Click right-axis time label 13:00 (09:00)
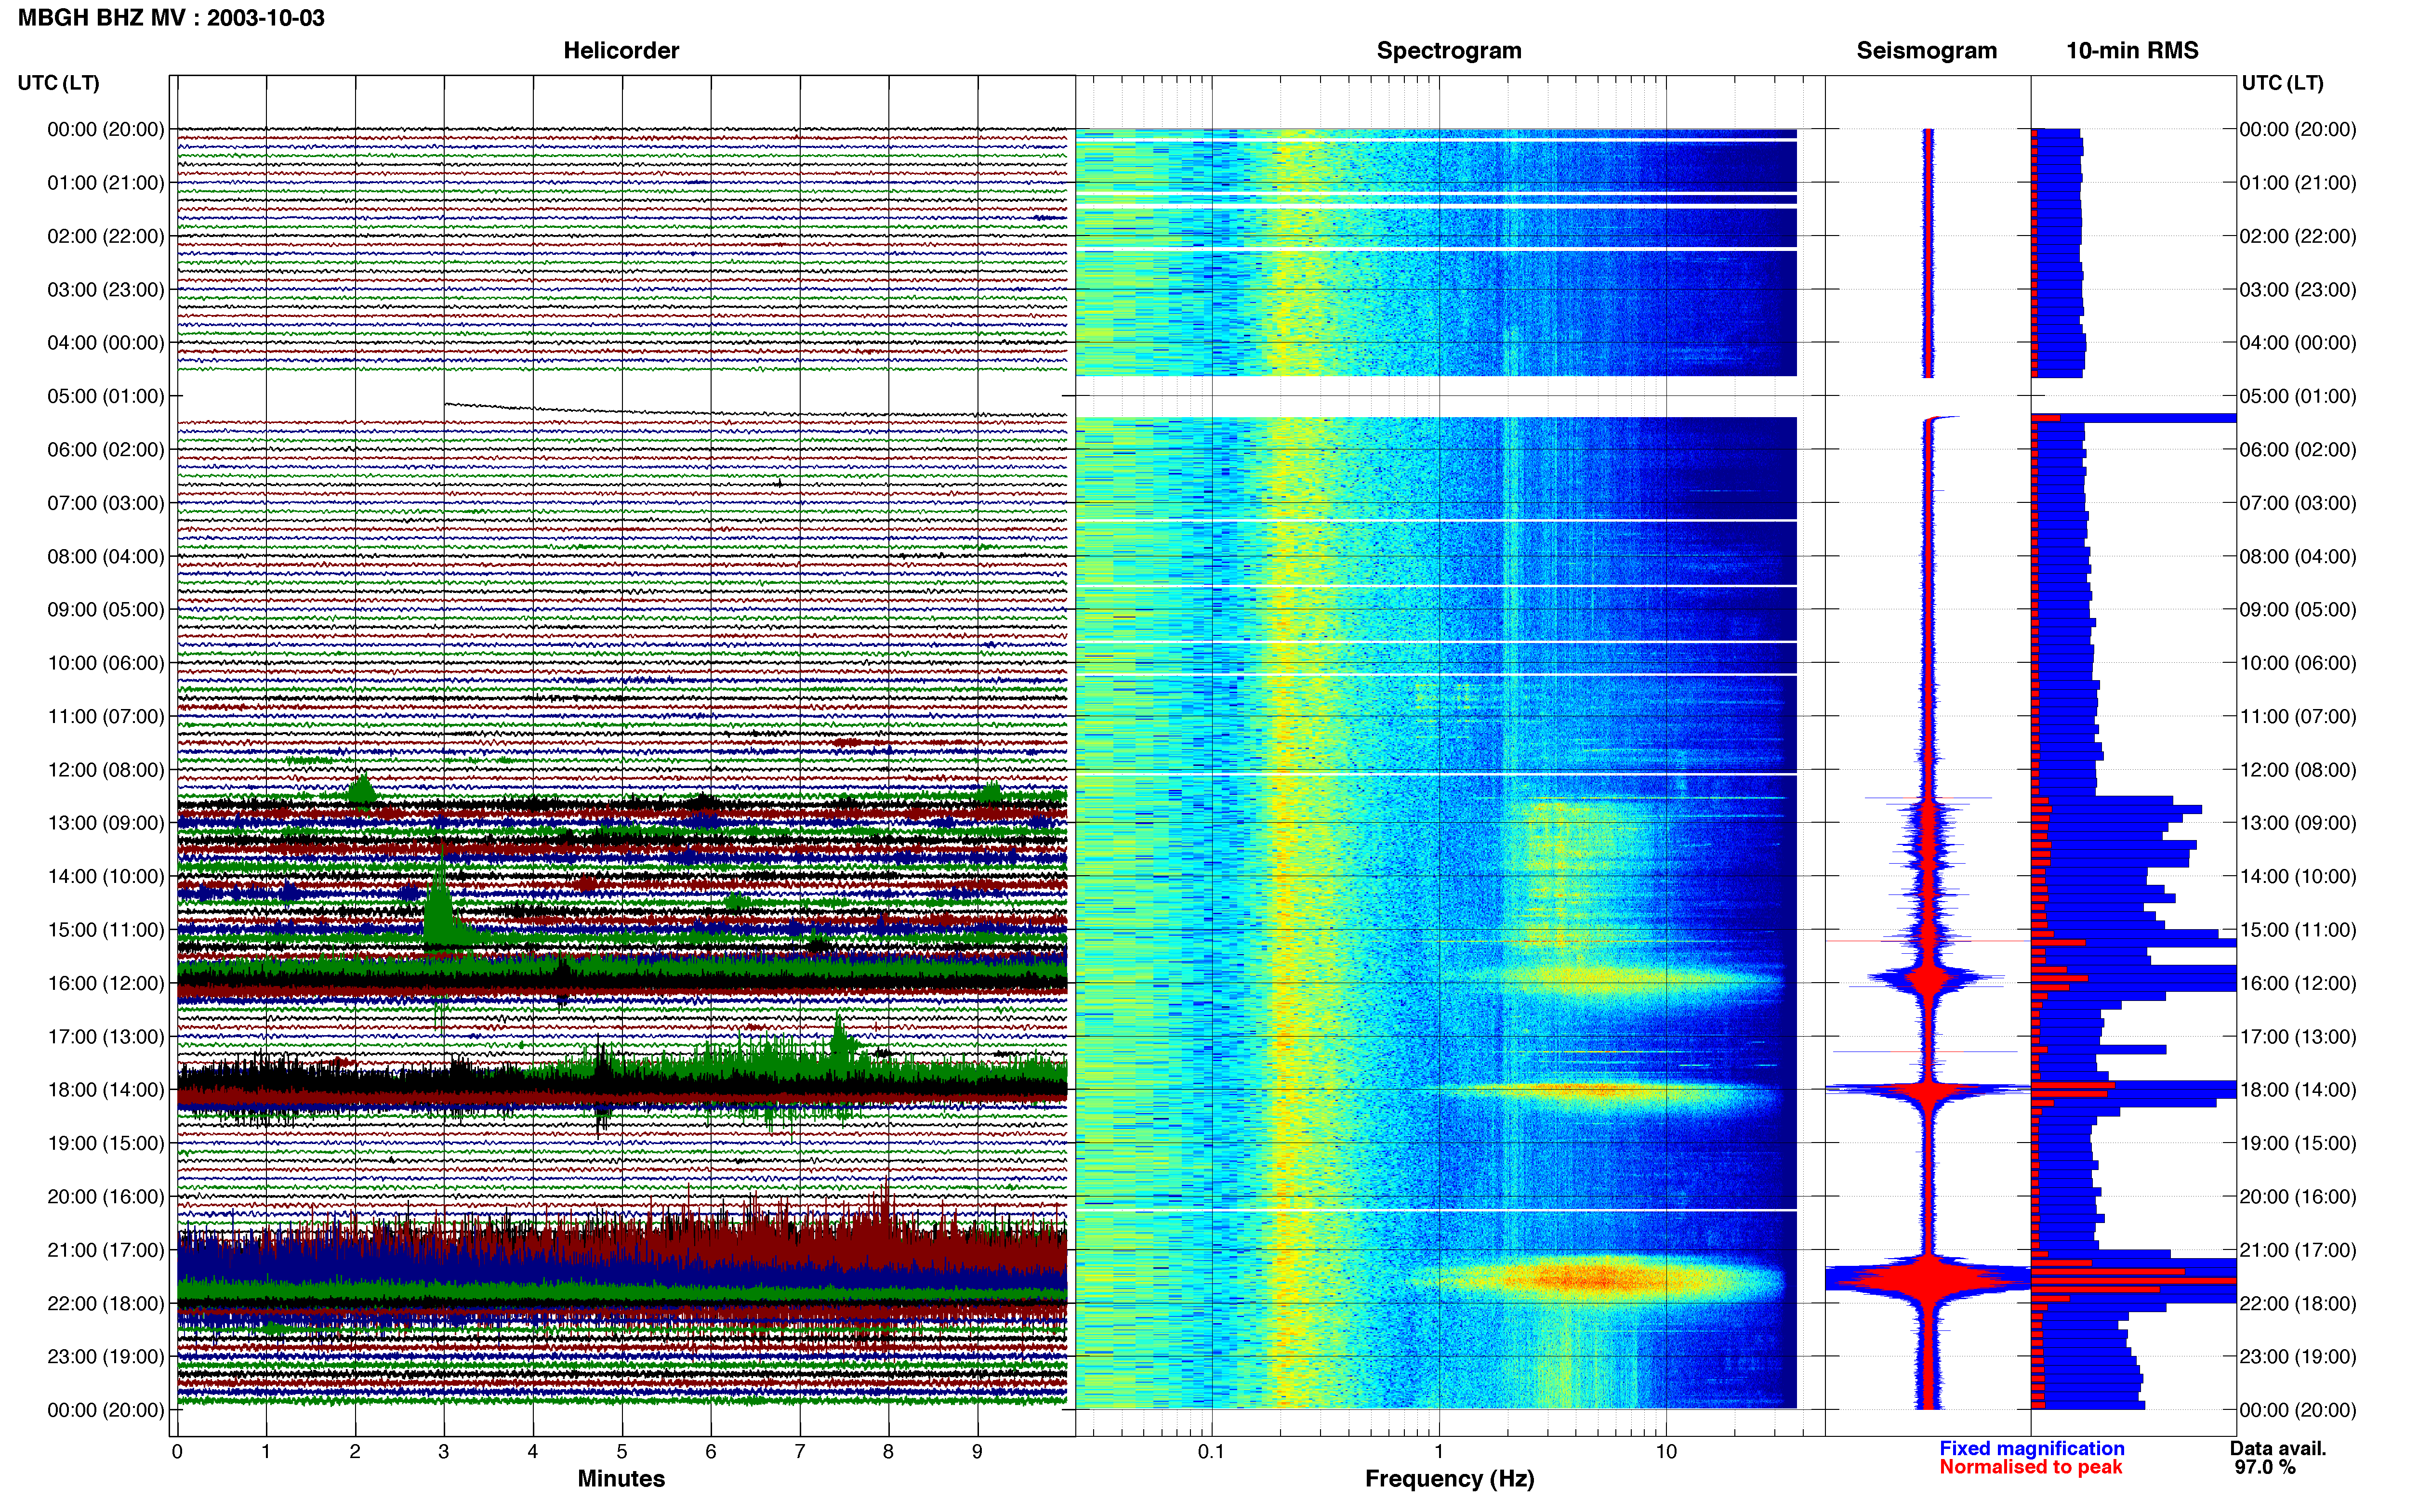 tap(2298, 823)
